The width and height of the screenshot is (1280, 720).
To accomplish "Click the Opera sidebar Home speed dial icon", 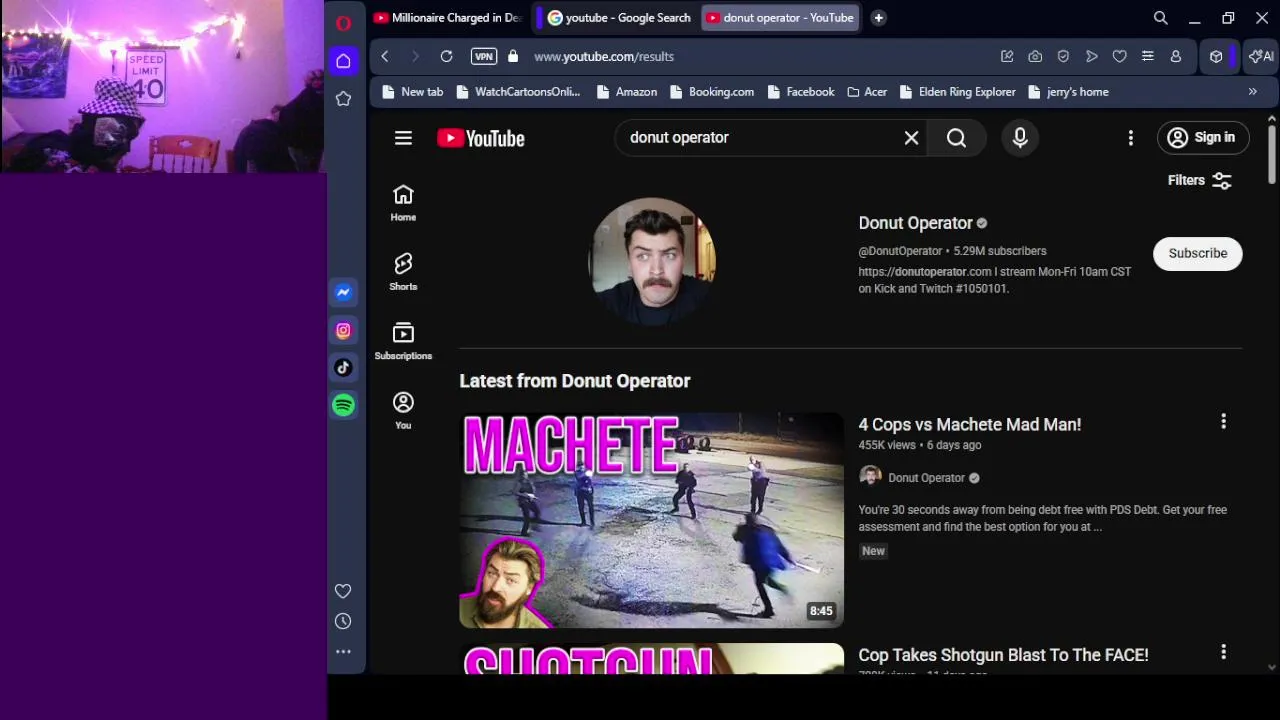I will (x=343, y=61).
